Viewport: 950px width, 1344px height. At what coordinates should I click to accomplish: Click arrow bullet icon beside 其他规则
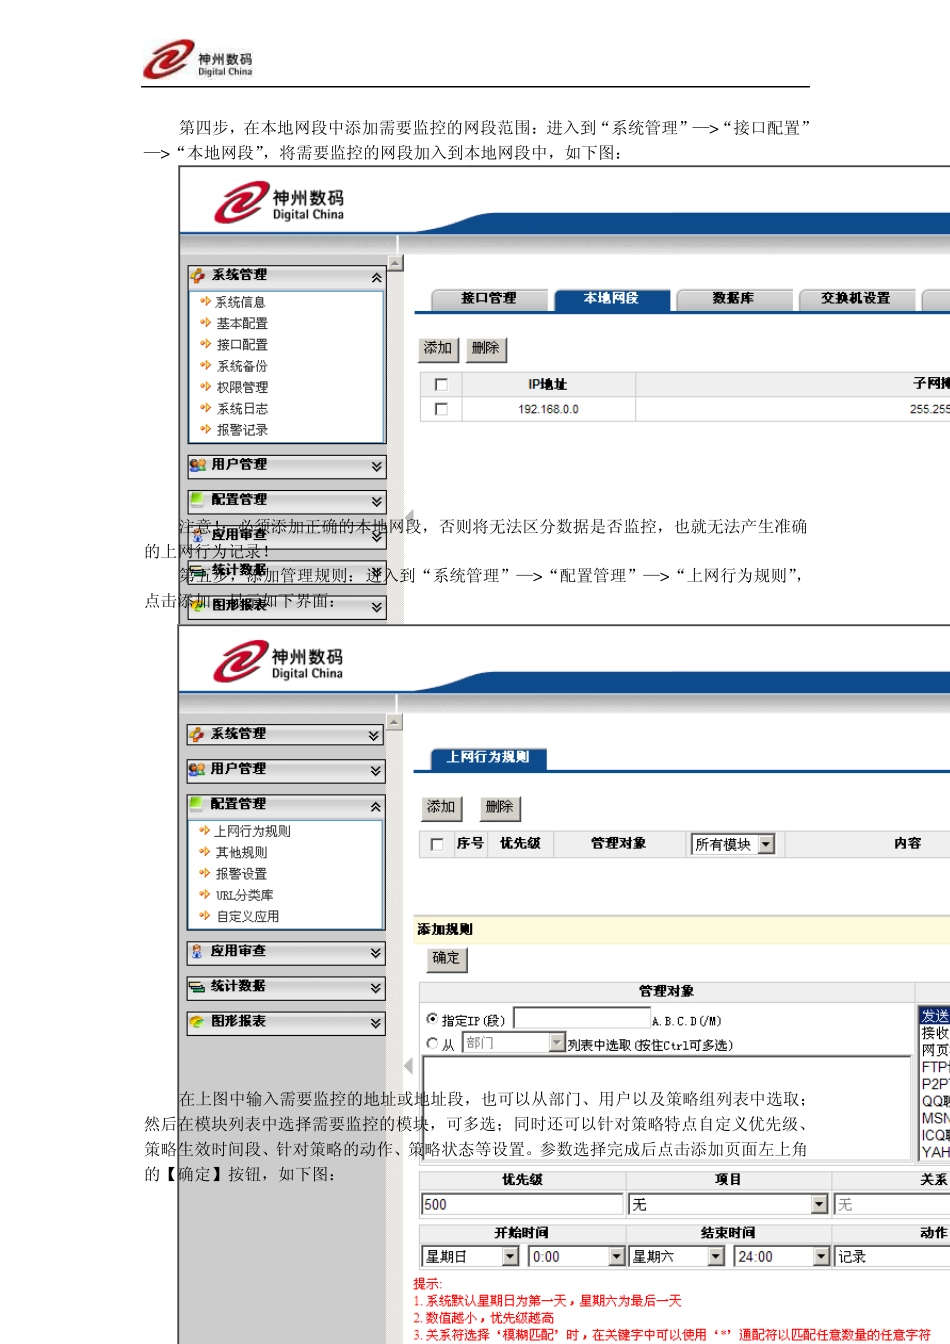click(204, 851)
